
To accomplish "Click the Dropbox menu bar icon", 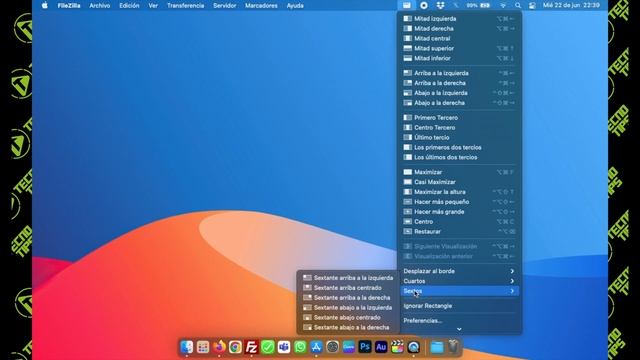I will point(440,5).
